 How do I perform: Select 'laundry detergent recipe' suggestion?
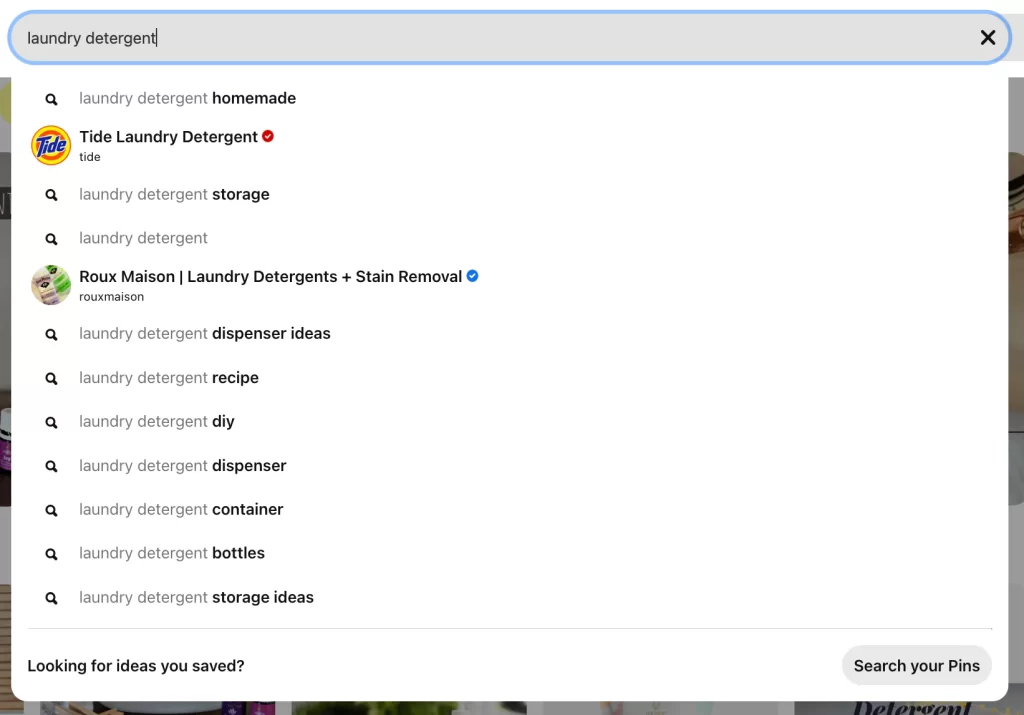168,377
